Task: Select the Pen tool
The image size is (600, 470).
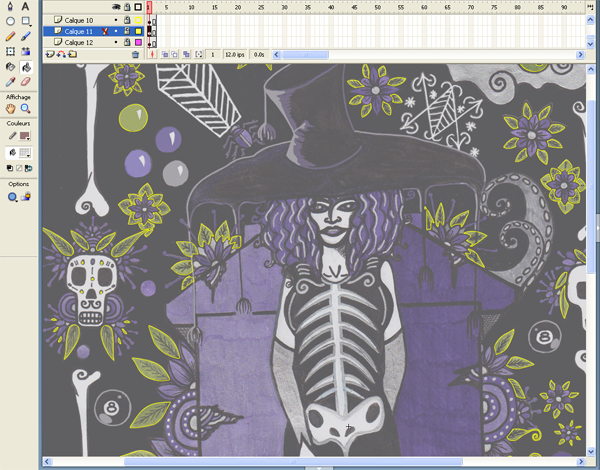Action: tap(10, 6)
